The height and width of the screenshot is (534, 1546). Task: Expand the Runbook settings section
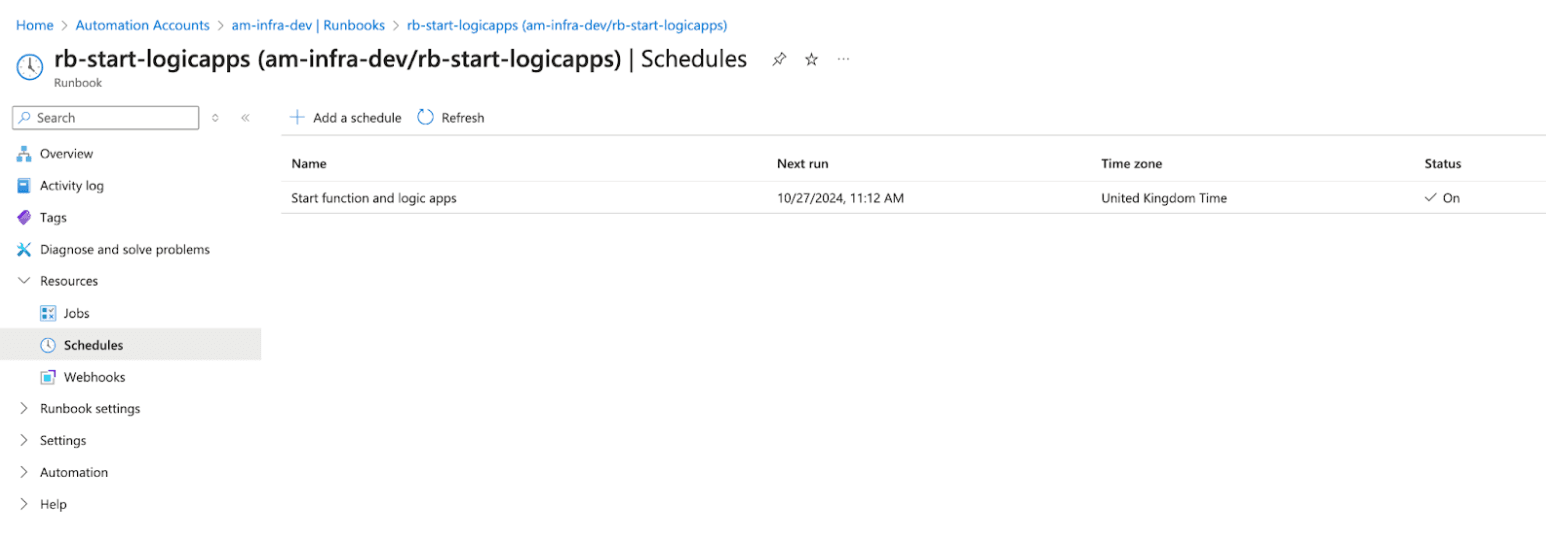[x=25, y=409]
